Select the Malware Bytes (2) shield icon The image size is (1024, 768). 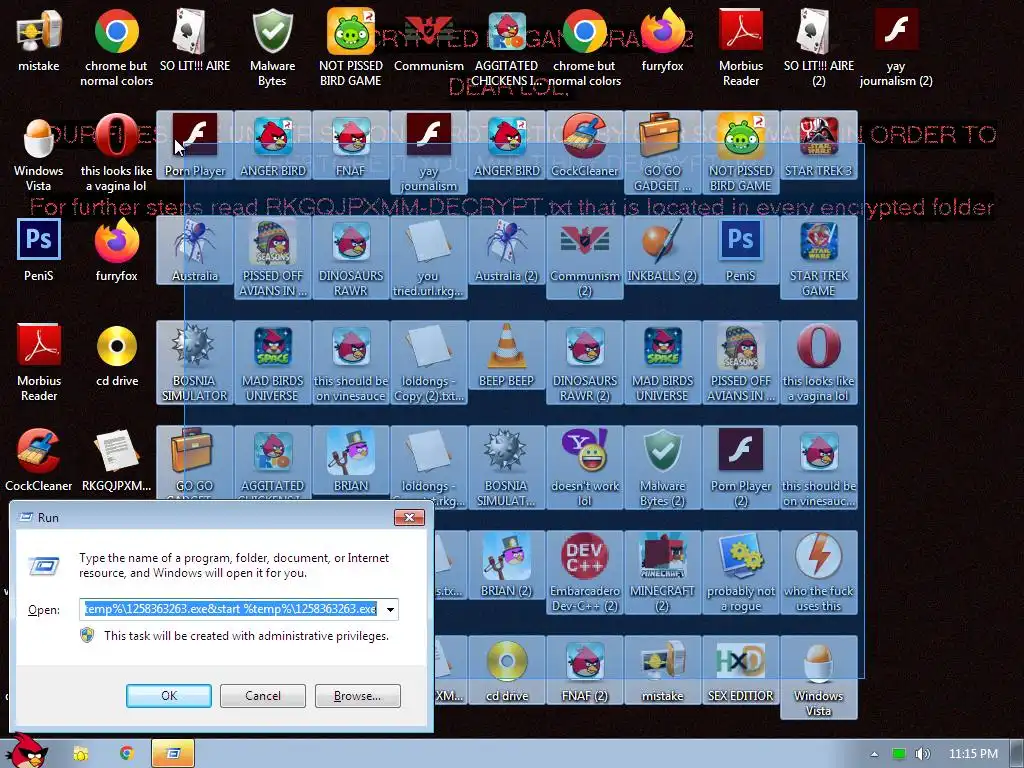pos(662,468)
